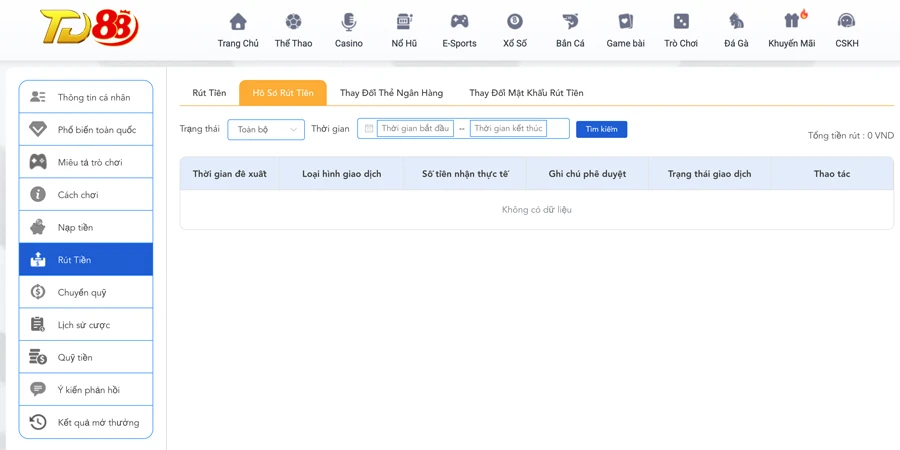Click the Thông tin cá nhân profile icon
Image resolution: width=900 pixels, height=450 pixels.
38,97
